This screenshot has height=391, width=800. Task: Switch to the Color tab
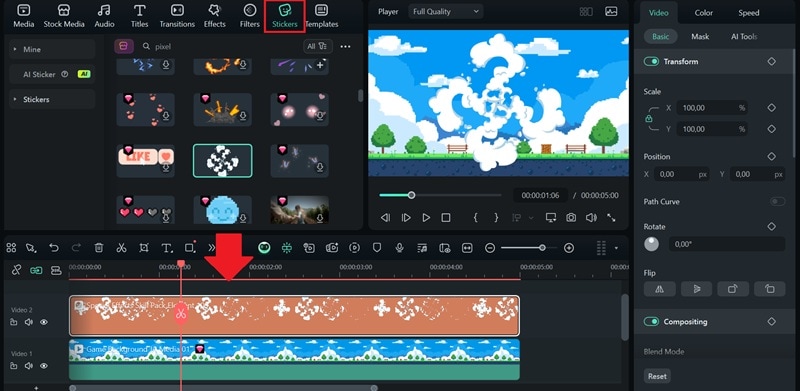704,13
